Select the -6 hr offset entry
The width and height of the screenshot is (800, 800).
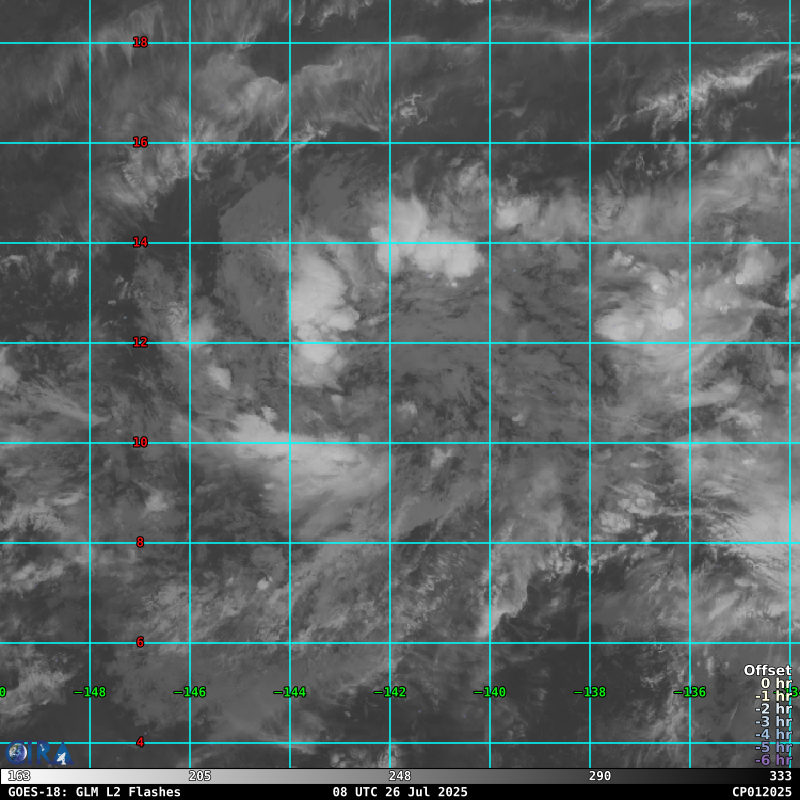(x=773, y=760)
